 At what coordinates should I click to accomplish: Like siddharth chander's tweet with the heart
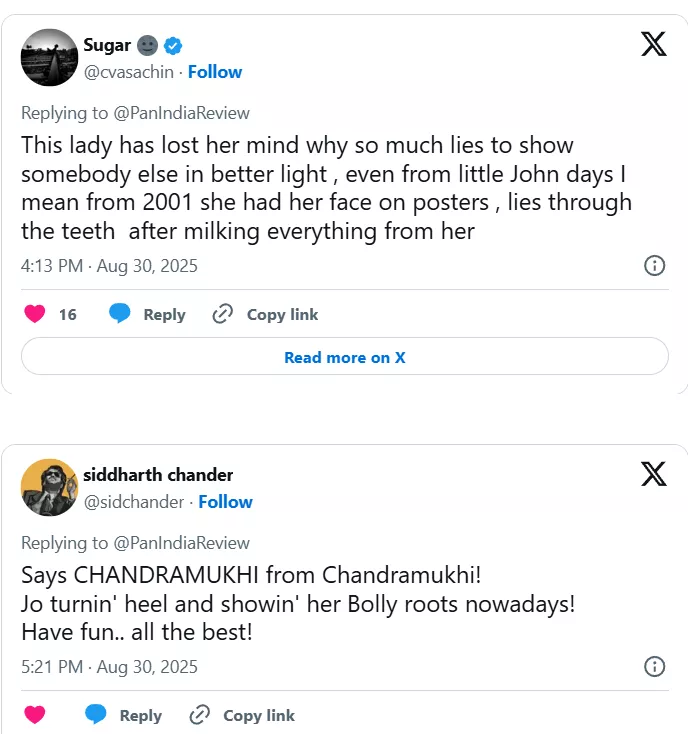pos(35,715)
